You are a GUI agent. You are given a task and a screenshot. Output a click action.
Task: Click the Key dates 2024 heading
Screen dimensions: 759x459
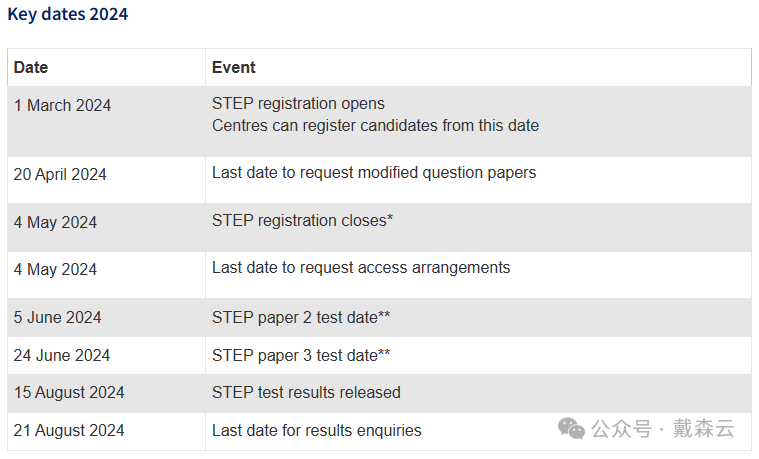click(x=68, y=14)
